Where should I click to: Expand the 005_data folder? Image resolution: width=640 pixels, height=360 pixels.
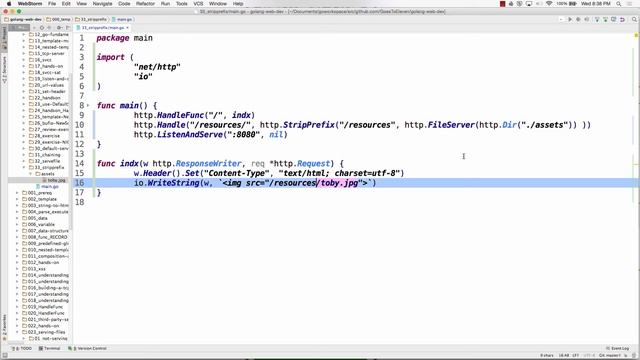coord(18,218)
